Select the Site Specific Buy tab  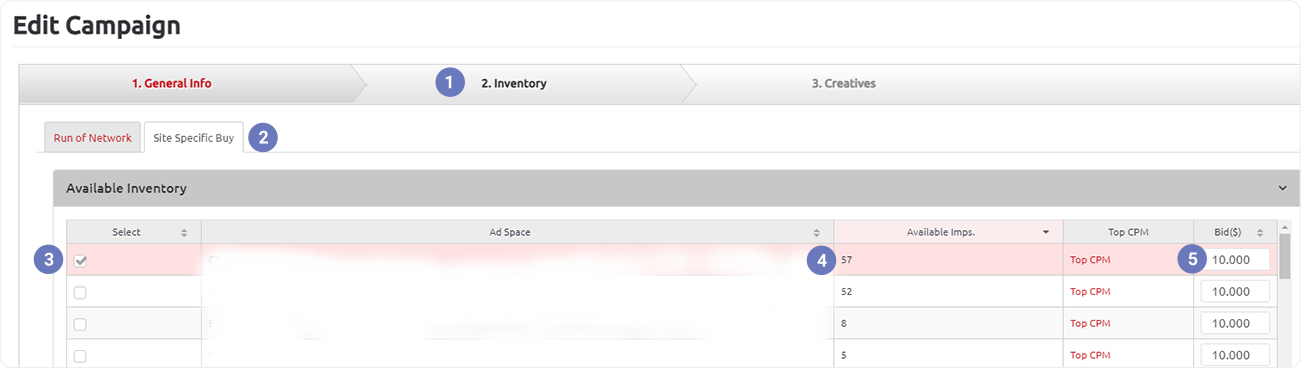[193, 138]
